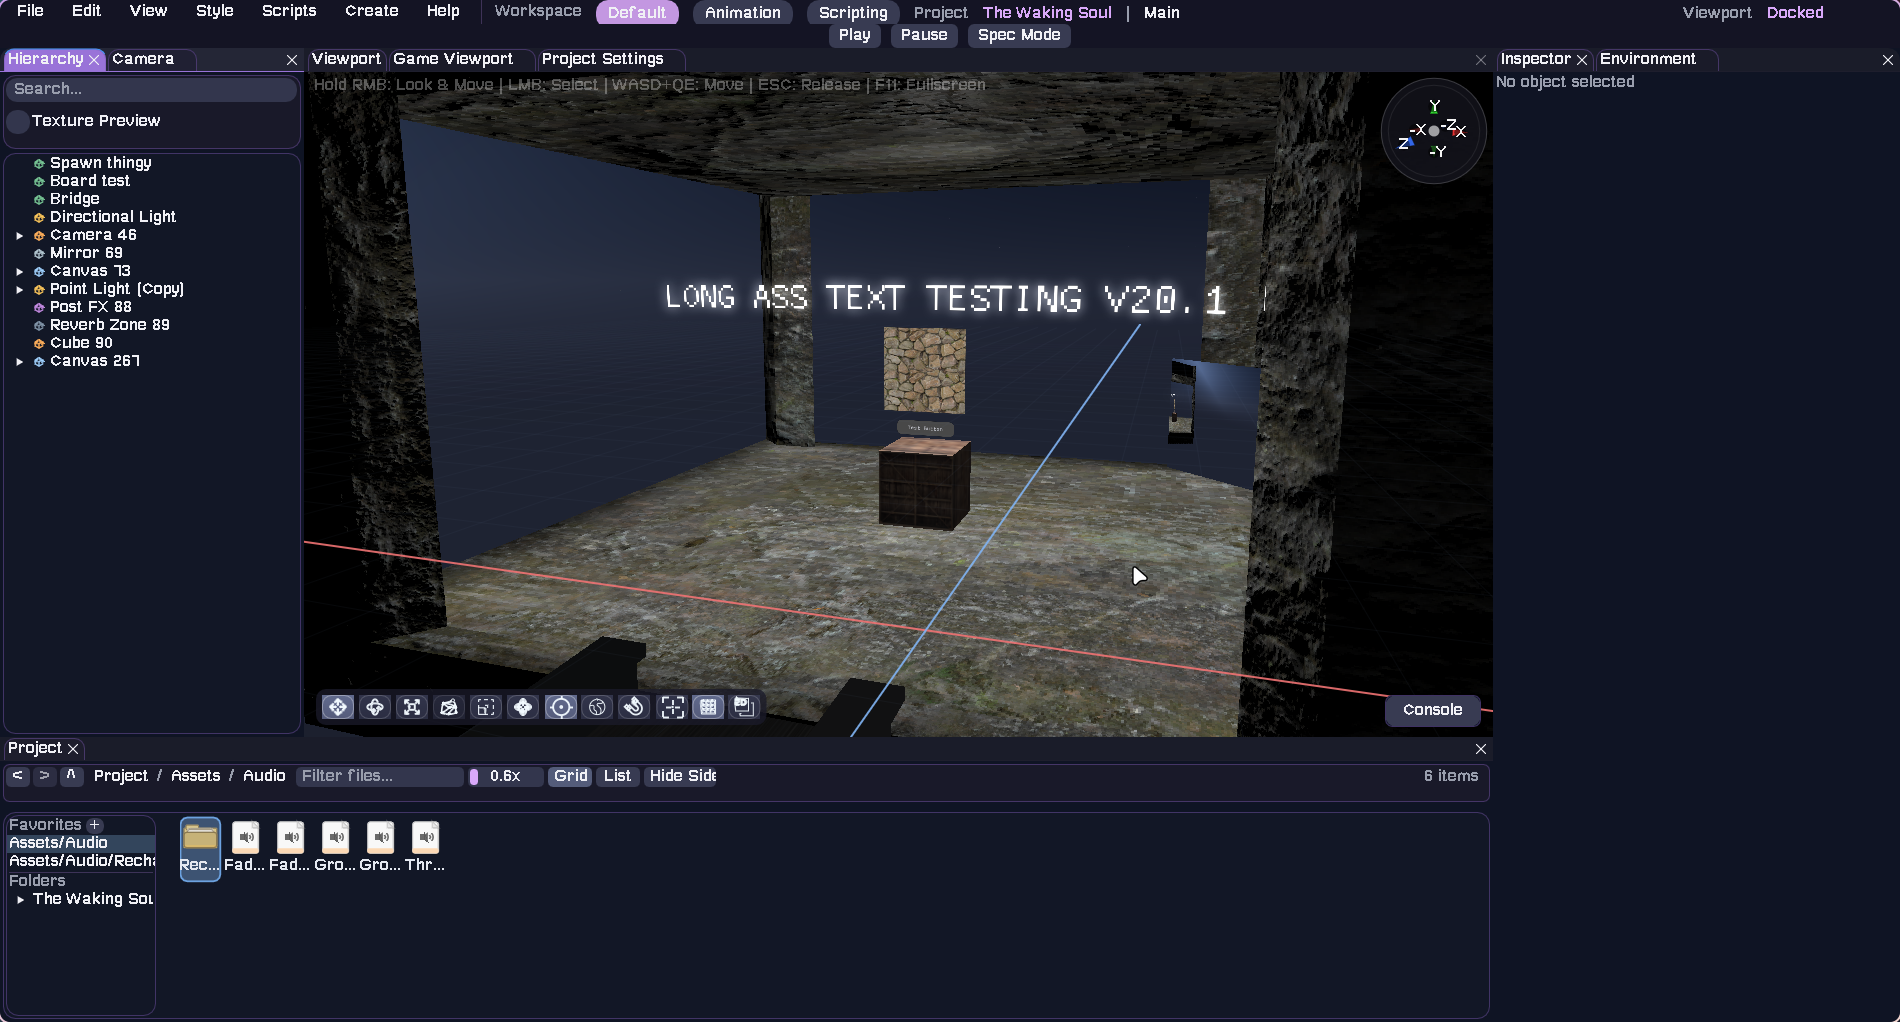Enable Spec Mode

point(1018,35)
